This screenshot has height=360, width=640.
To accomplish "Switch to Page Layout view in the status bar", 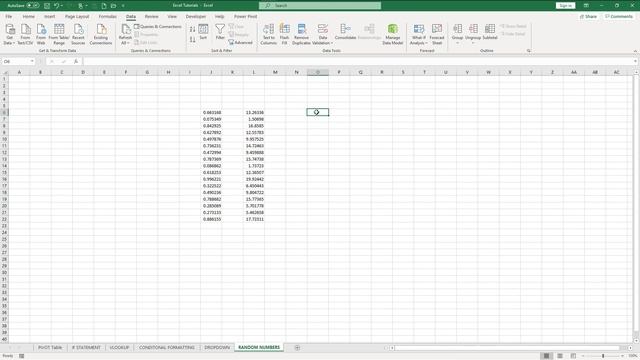I will coord(560,356).
